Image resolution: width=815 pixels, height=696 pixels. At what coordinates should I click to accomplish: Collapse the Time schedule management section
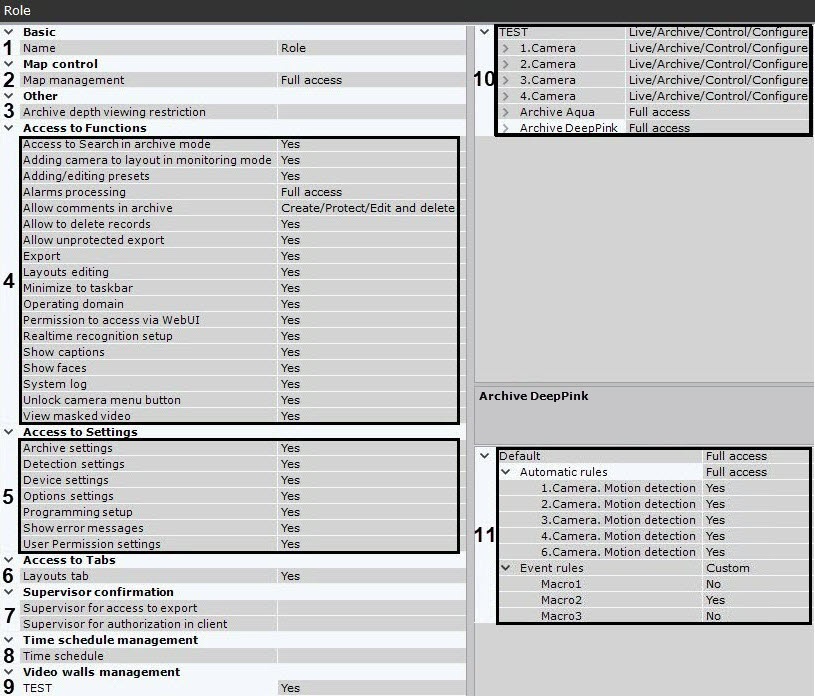(x=8, y=640)
